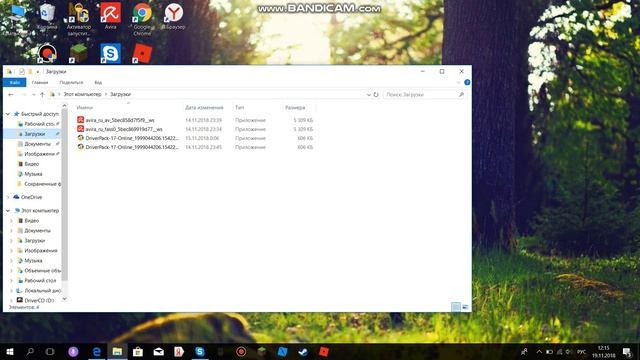The height and width of the screenshot is (360, 640).
Task: Open the Файл ribbon tab
Action: pos(15,82)
